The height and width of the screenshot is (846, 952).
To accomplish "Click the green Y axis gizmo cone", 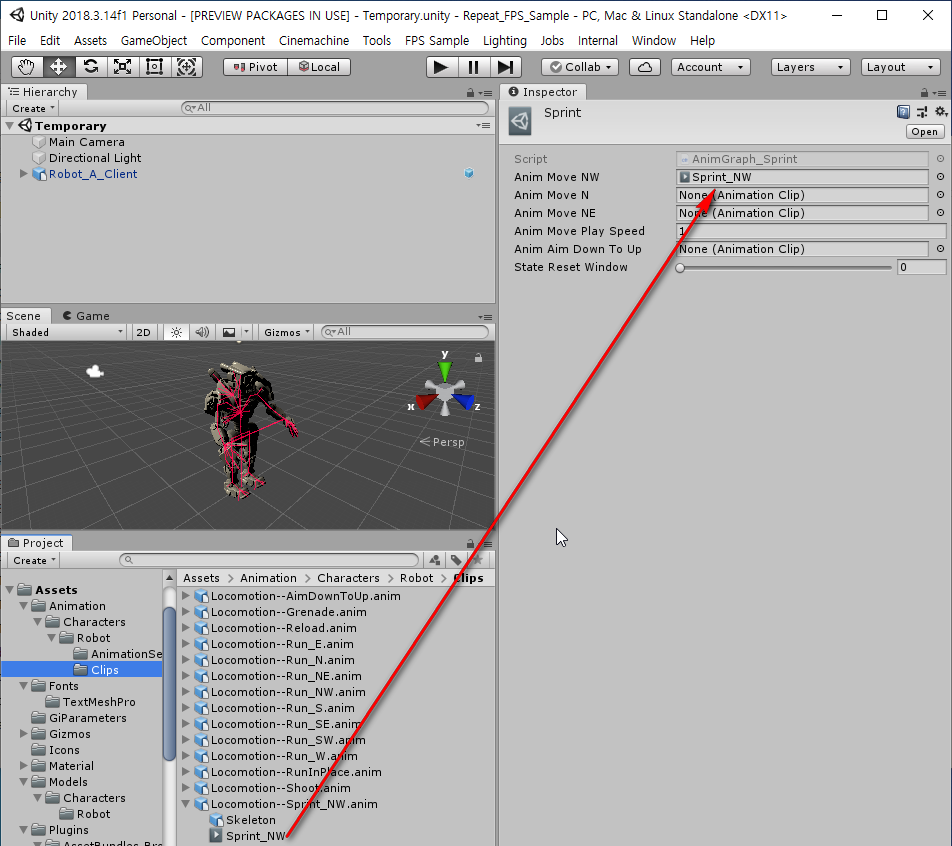I will point(445,370).
